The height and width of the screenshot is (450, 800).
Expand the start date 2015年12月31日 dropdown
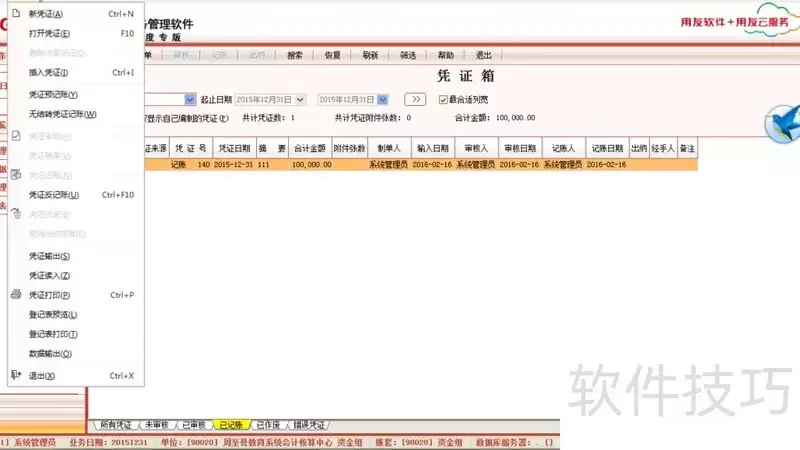300,99
